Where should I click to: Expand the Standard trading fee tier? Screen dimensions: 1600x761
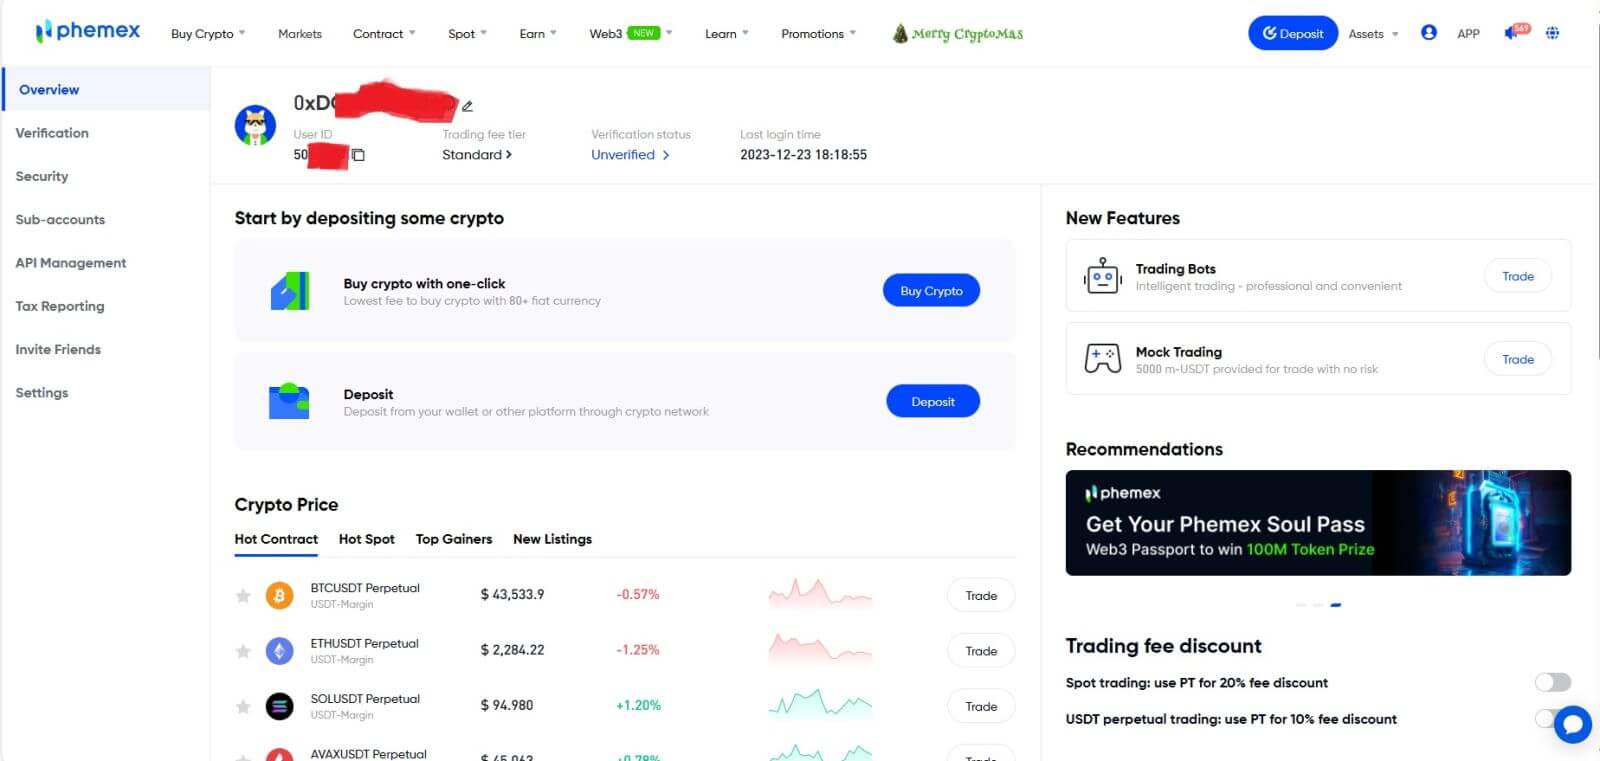477,155
